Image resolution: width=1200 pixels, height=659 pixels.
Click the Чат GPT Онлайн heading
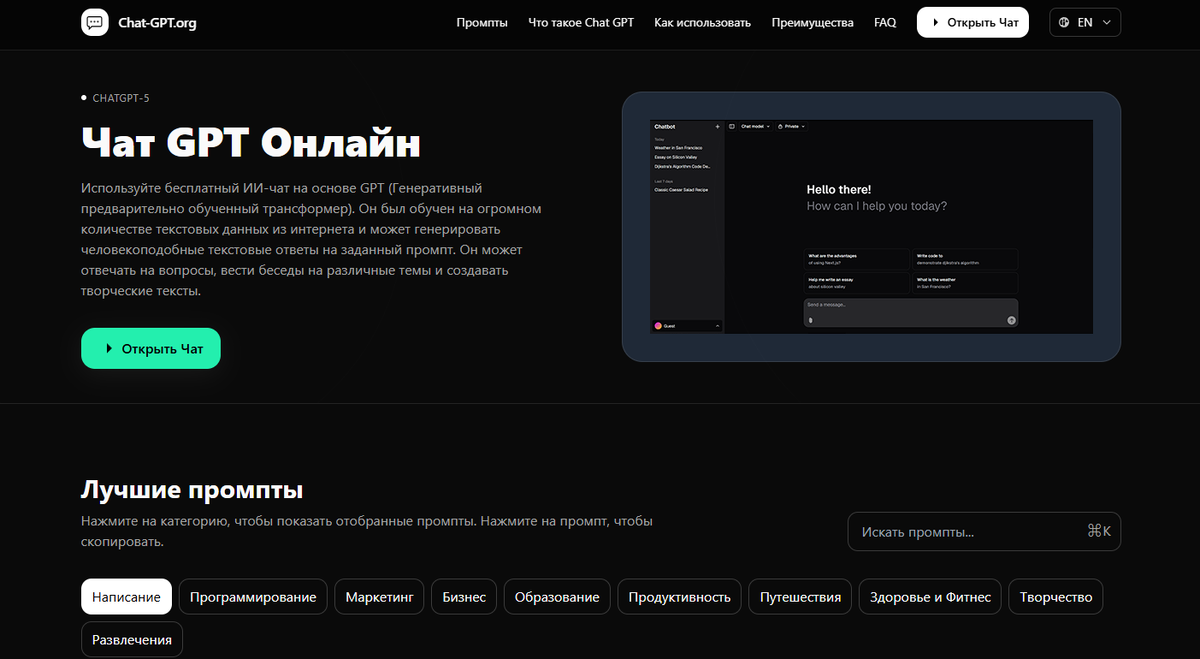[x=250, y=142]
